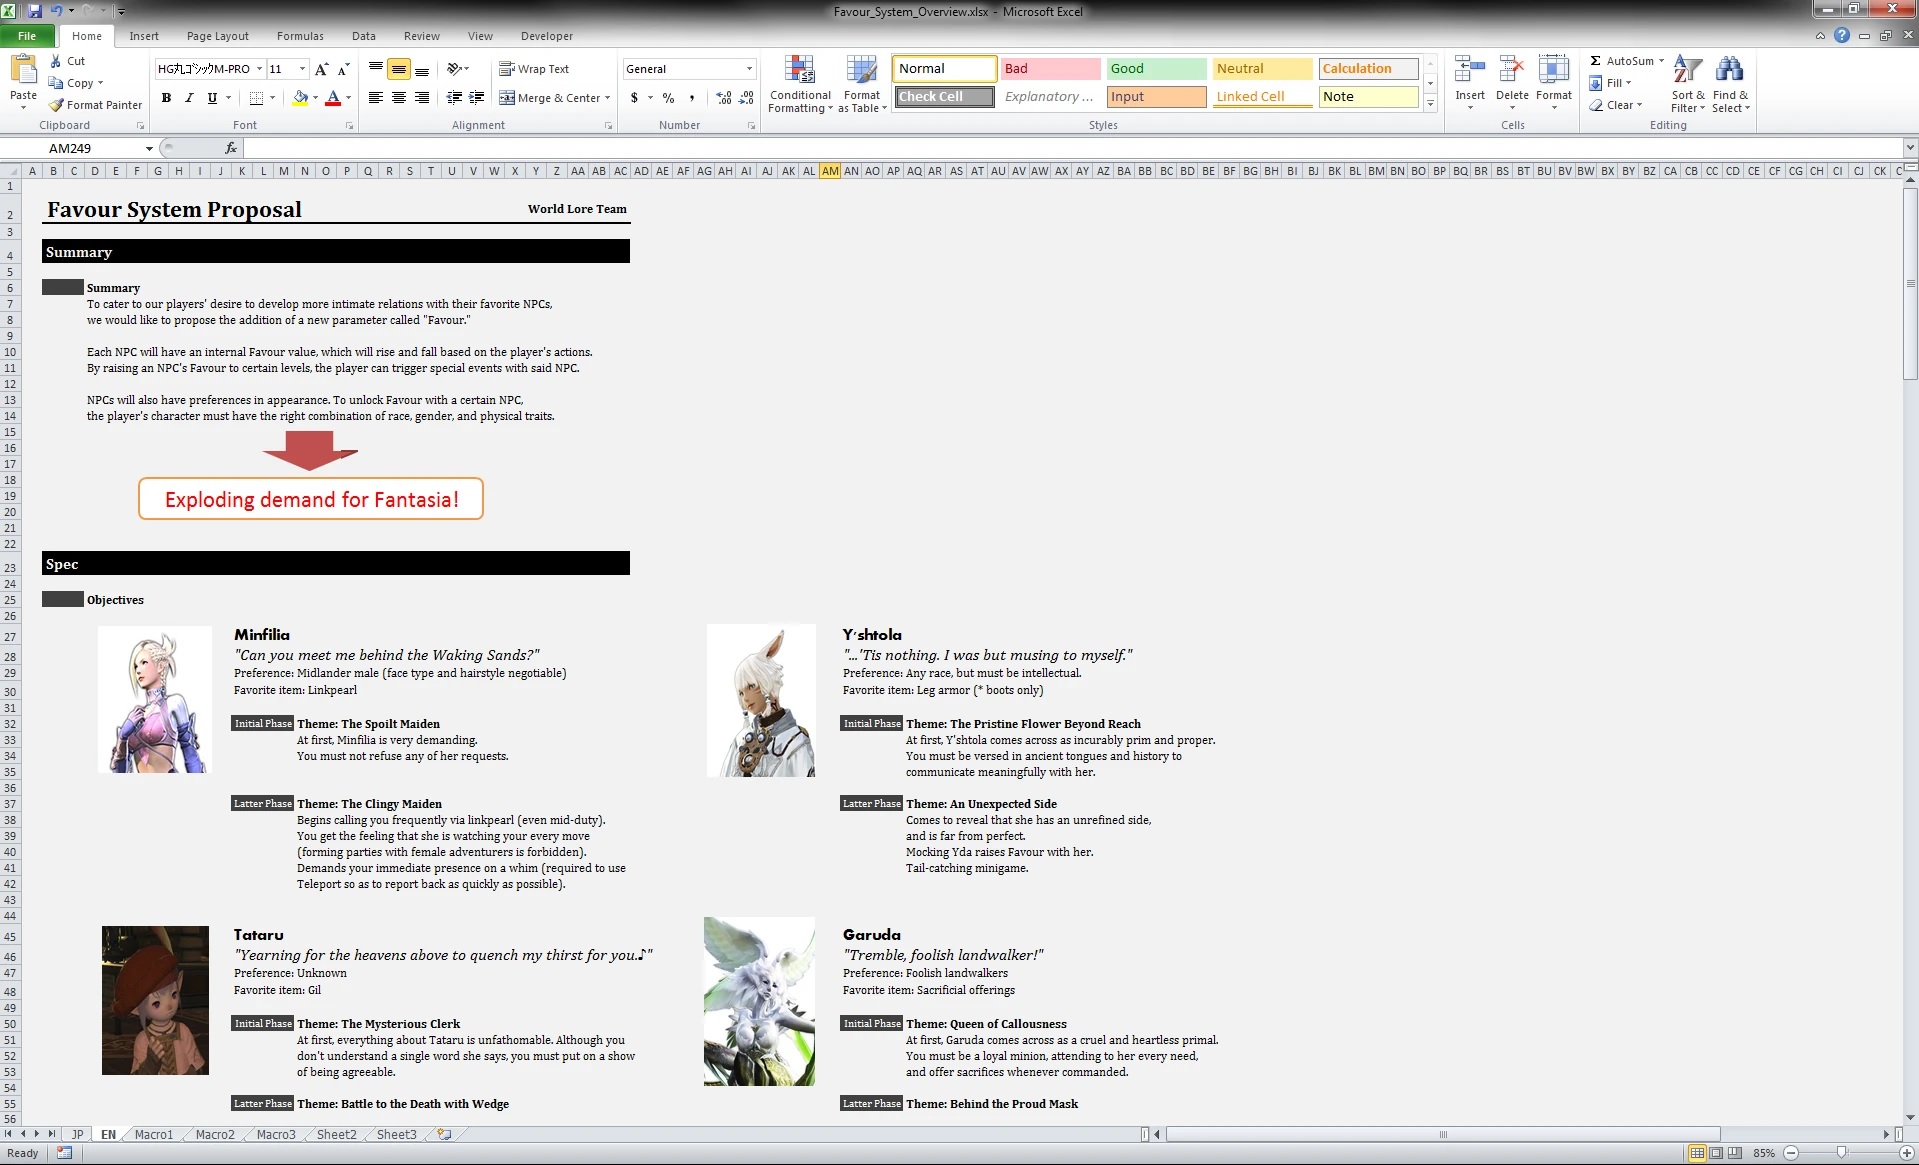Switch to Page Break Preview view
This screenshot has width=1919, height=1165.
point(1735,1153)
